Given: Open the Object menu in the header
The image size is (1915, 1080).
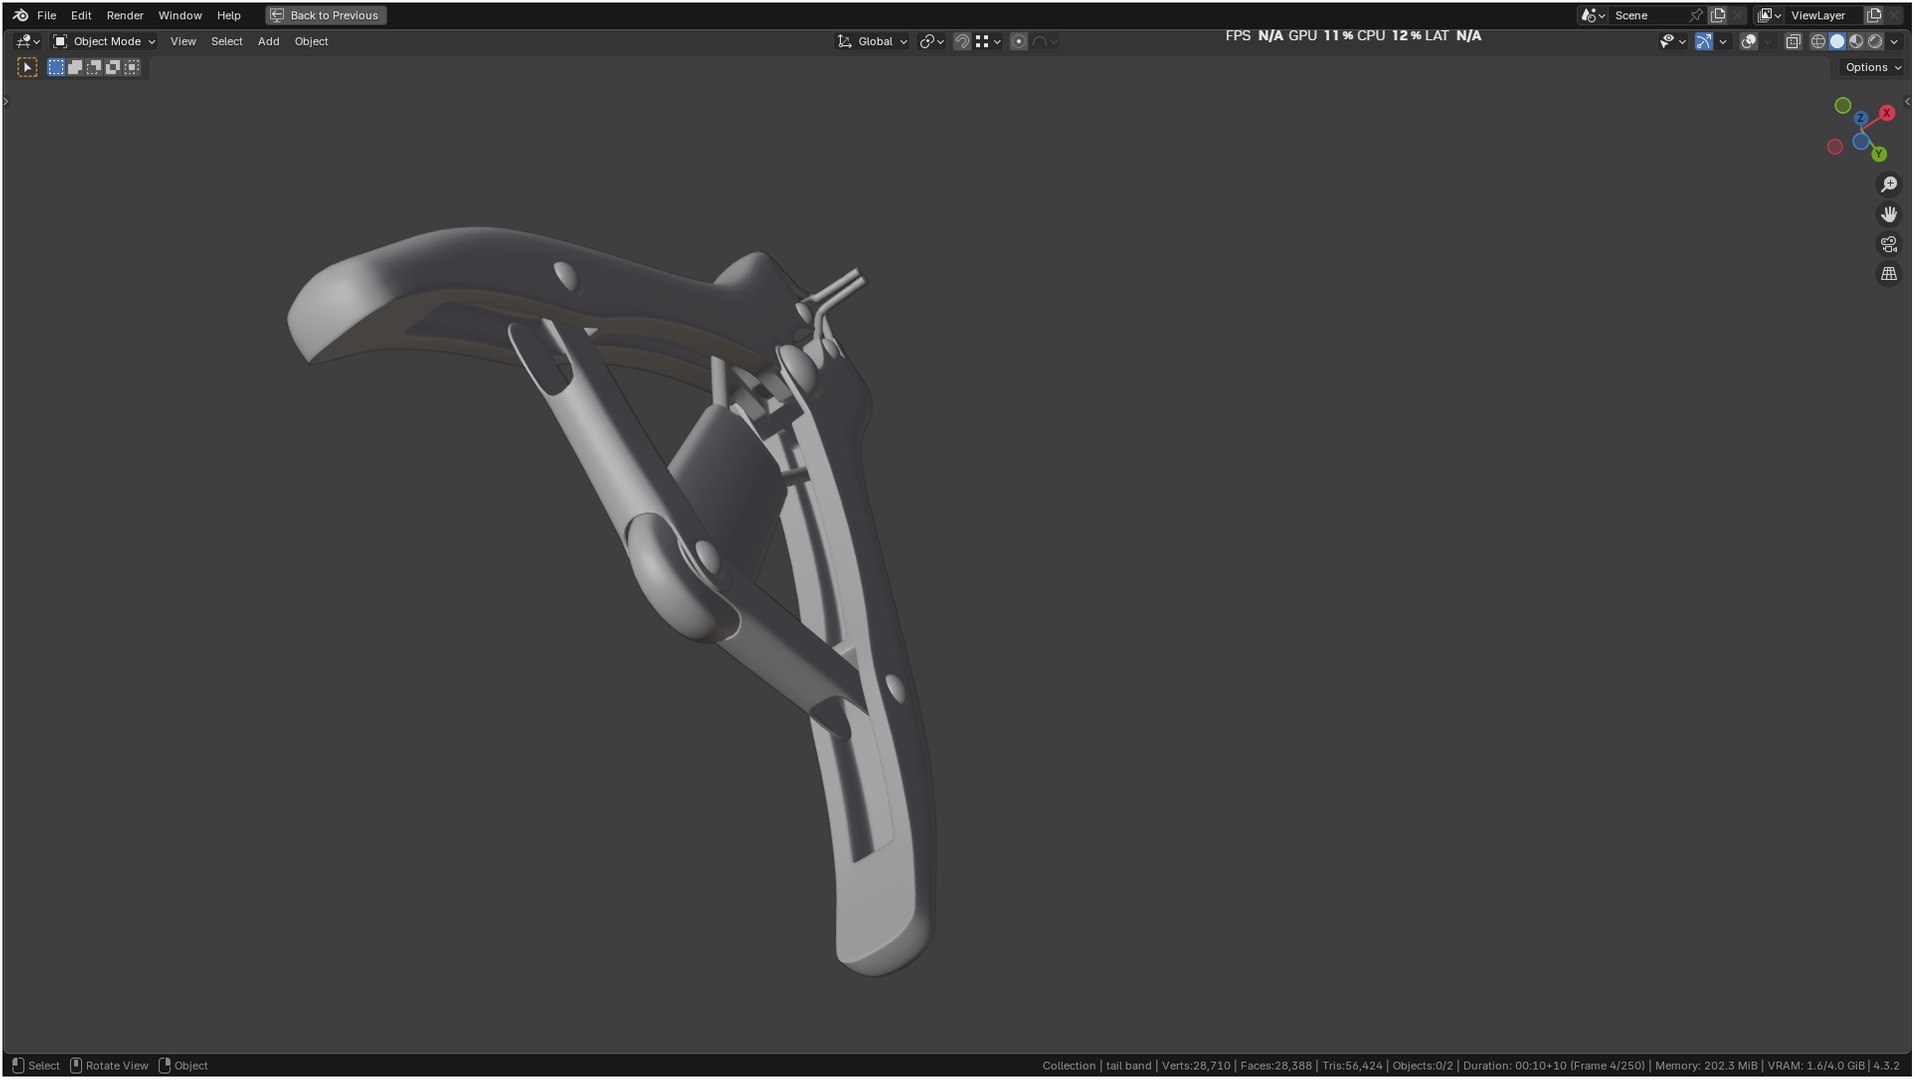Looking at the screenshot, I should click(x=311, y=41).
